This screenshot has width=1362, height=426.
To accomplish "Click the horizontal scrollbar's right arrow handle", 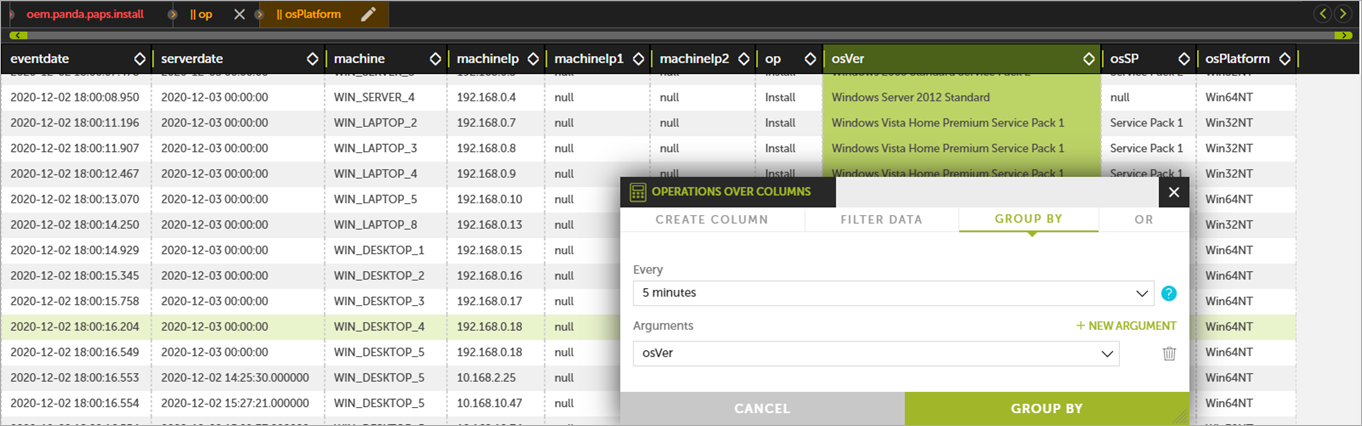I will click(x=1346, y=35).
